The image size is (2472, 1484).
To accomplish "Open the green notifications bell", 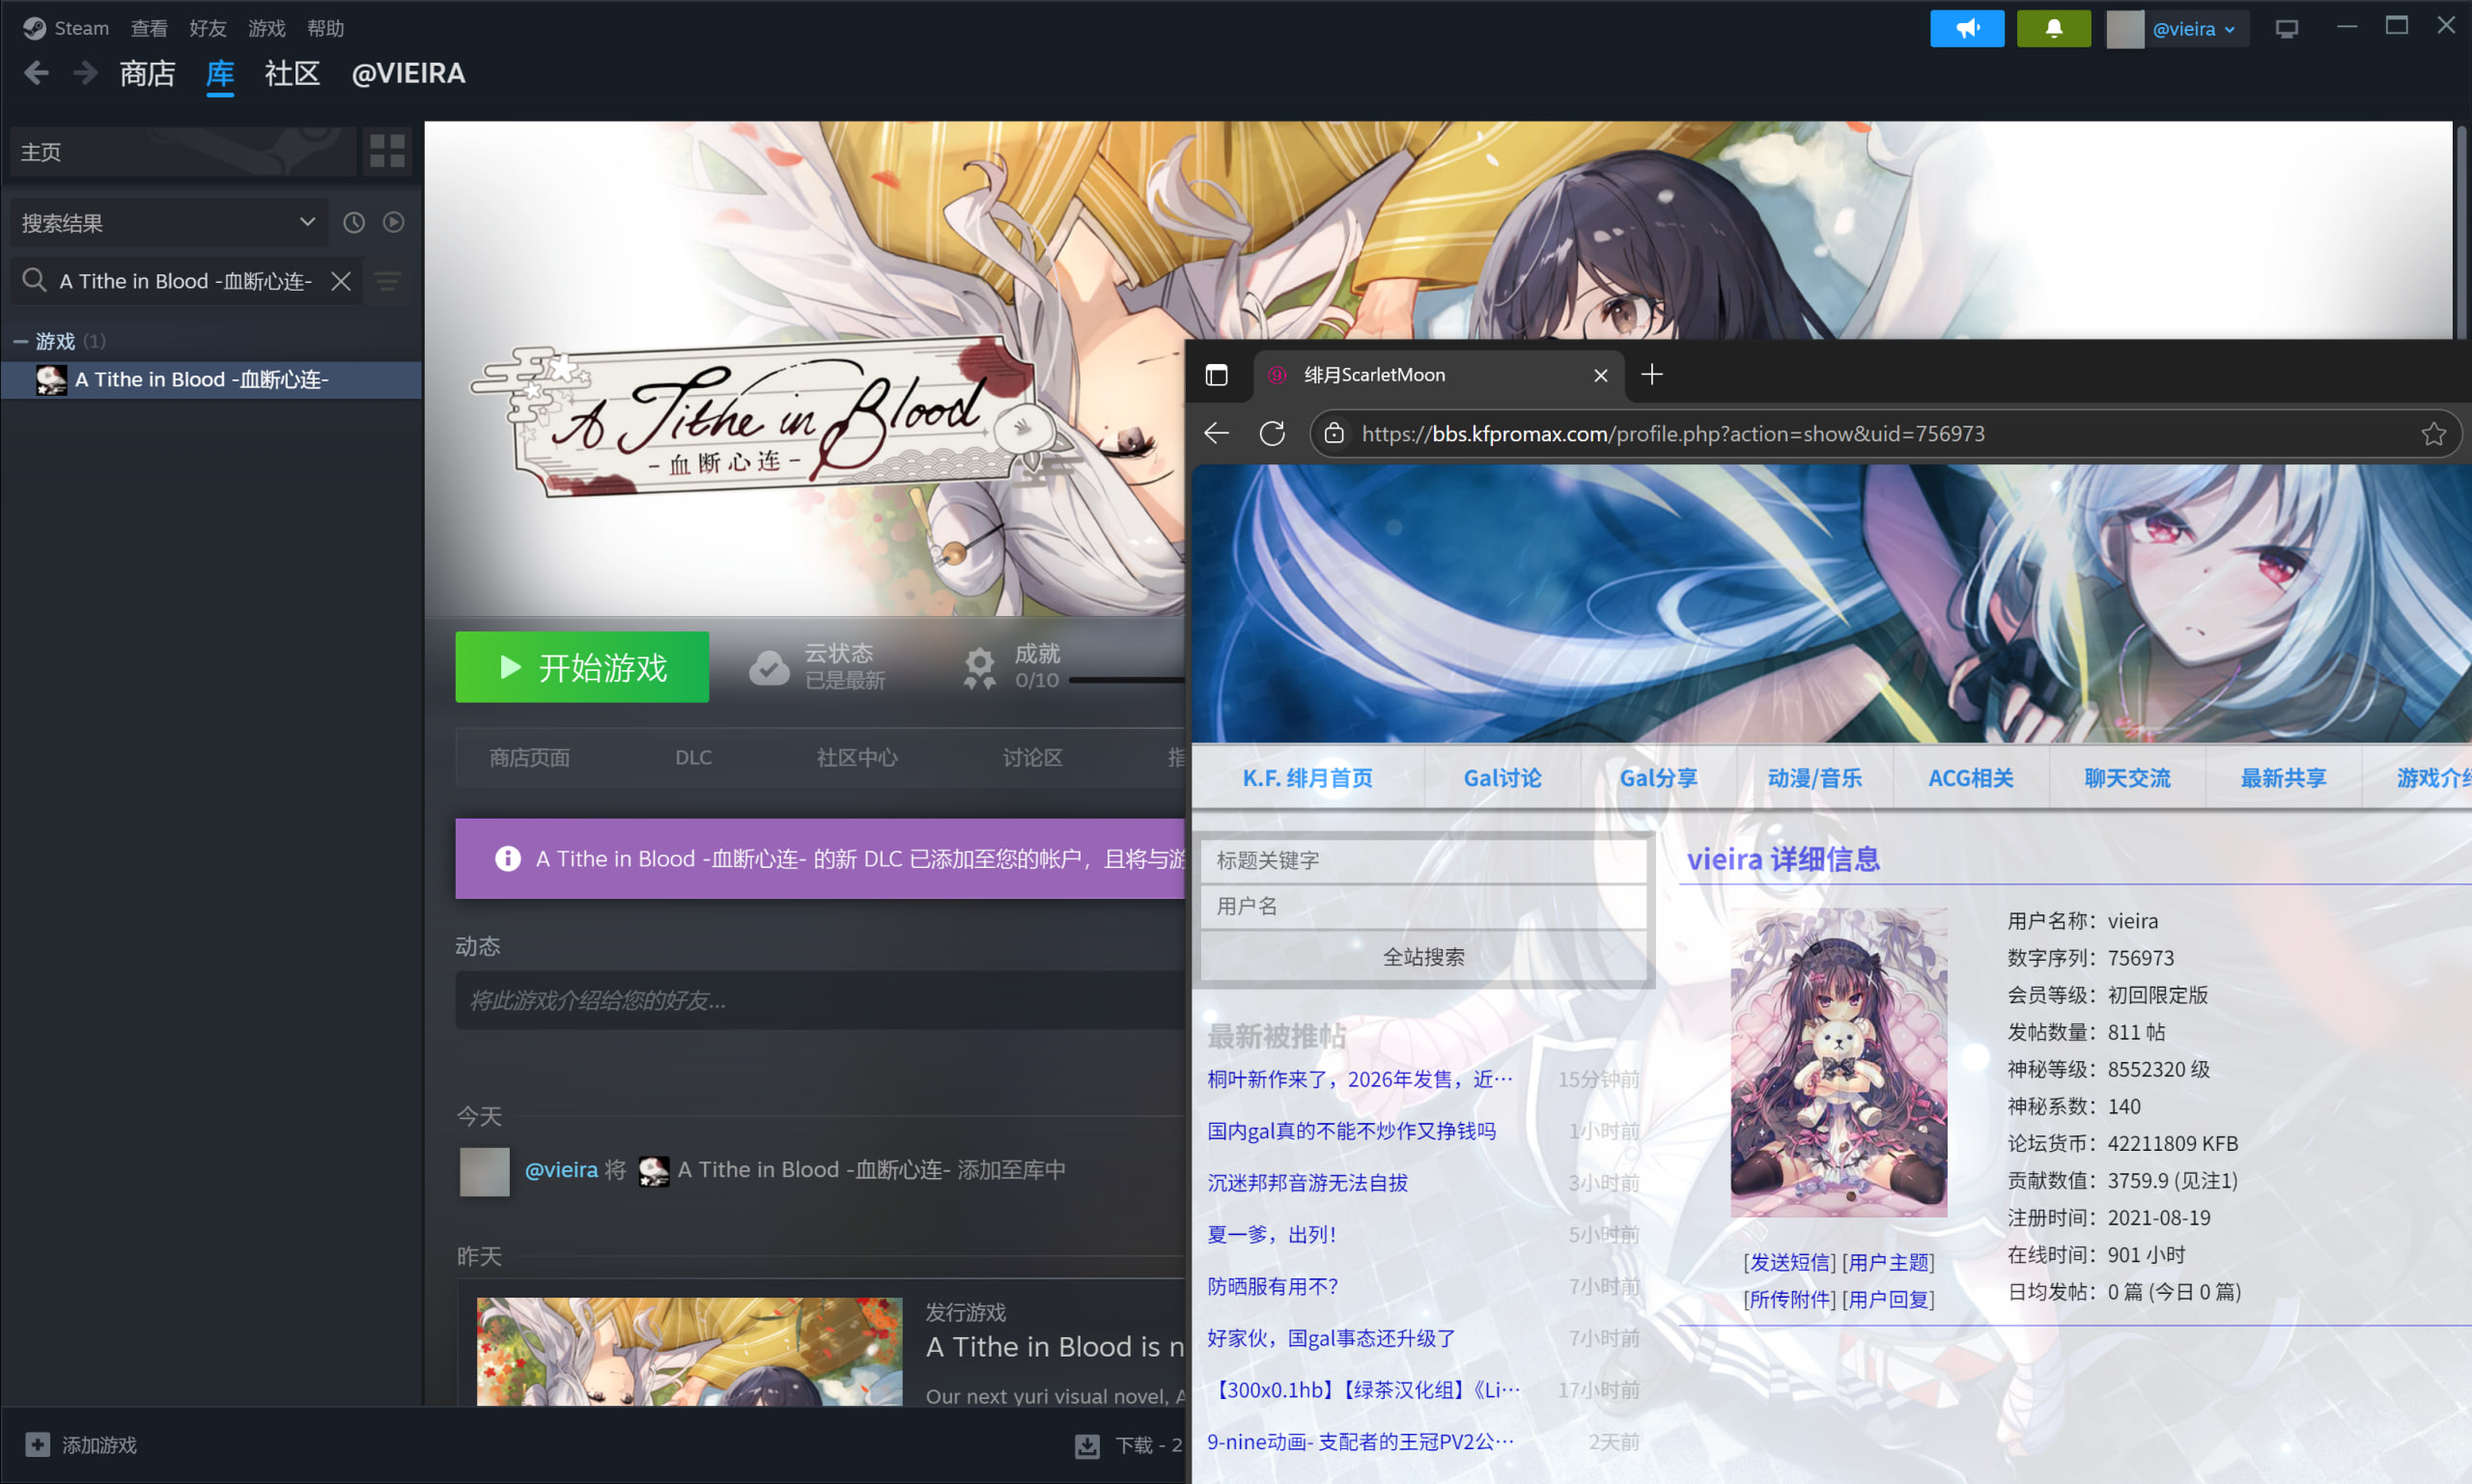I will click(2053, 28).
